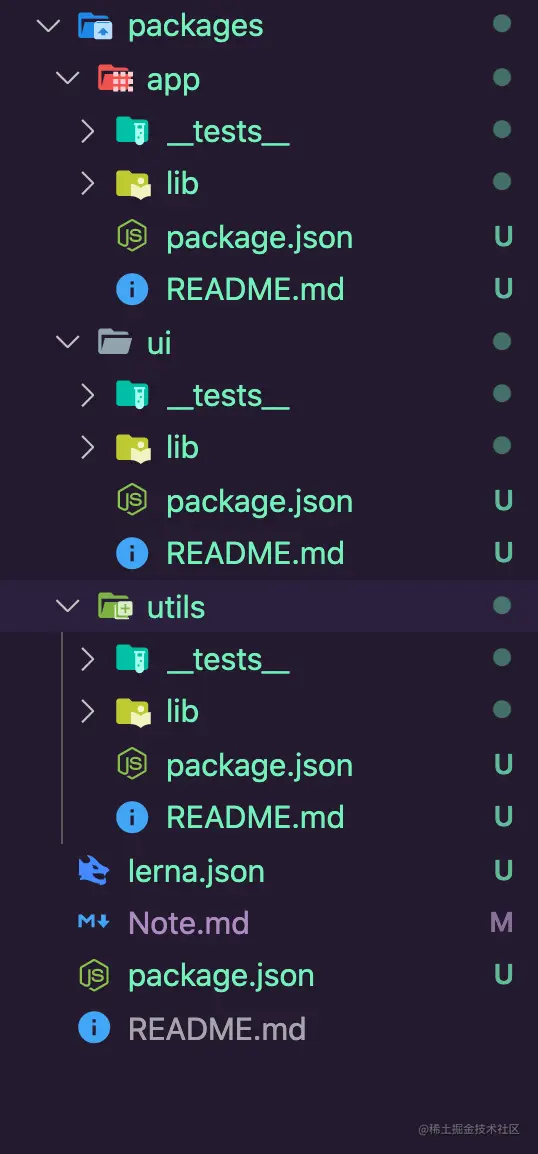Expand the lib folder under ui
538x1154 pixels.
[88, 447]
